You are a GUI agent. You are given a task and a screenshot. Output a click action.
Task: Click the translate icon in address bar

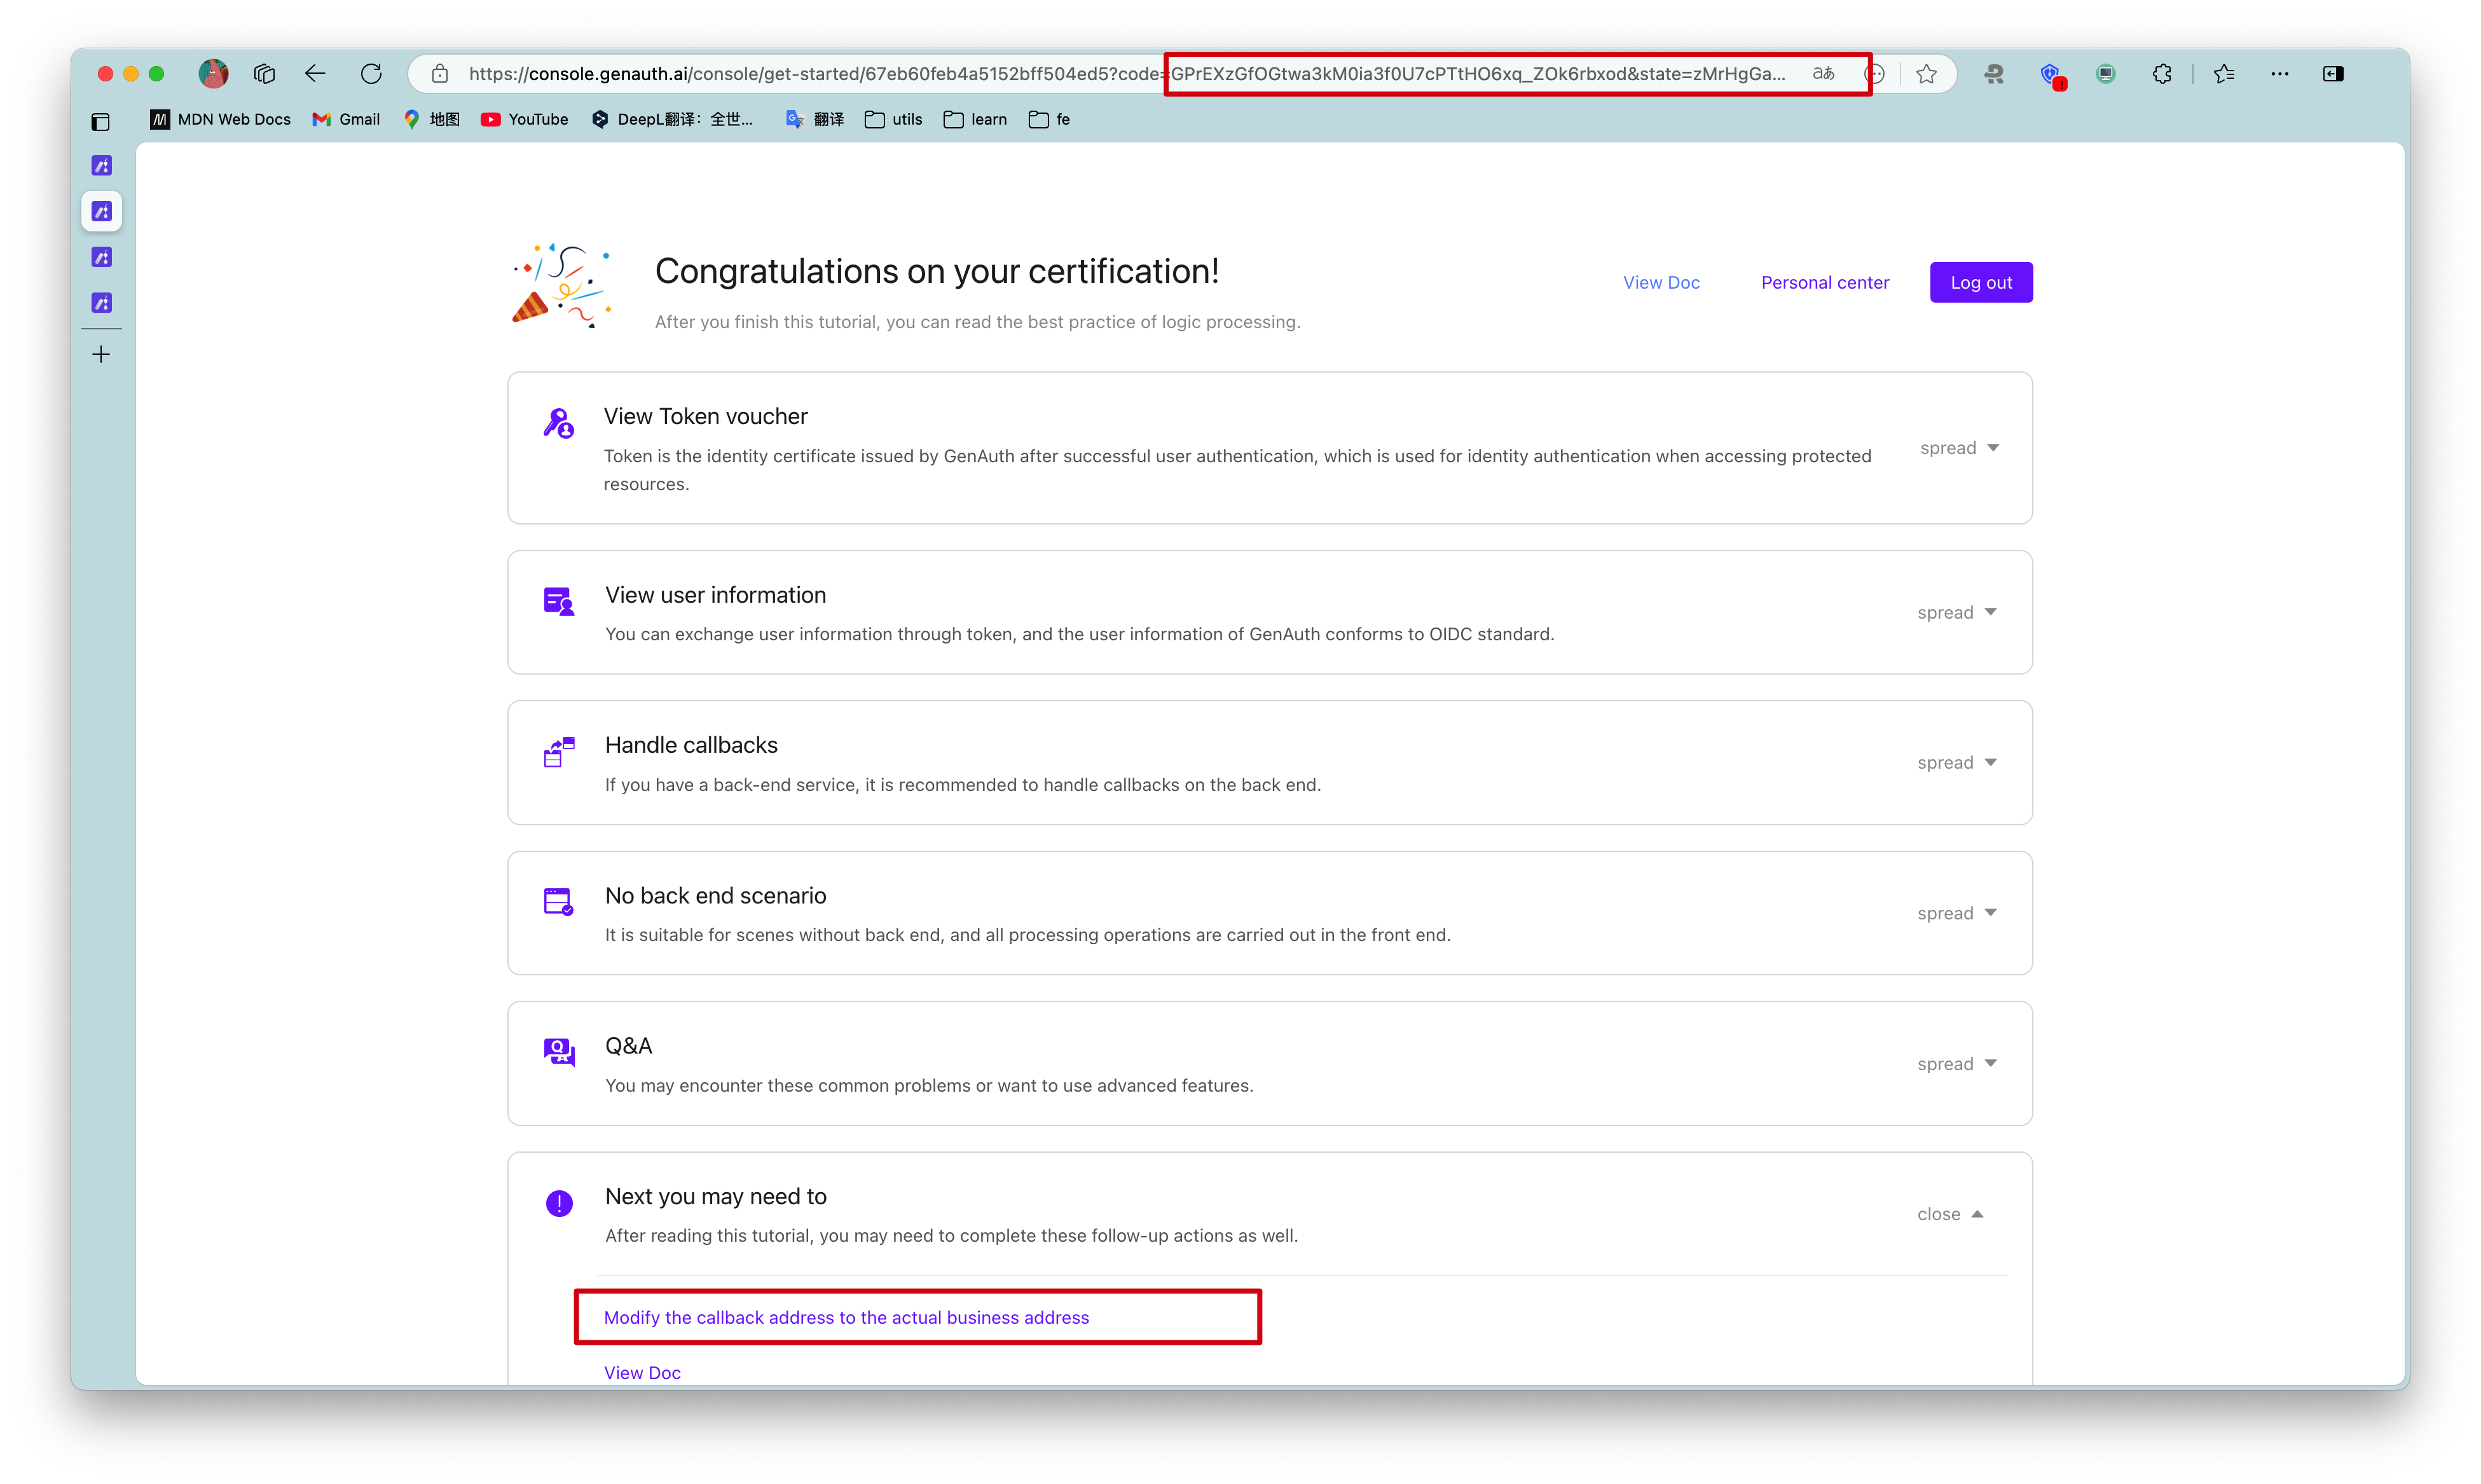click(1823, 74)
